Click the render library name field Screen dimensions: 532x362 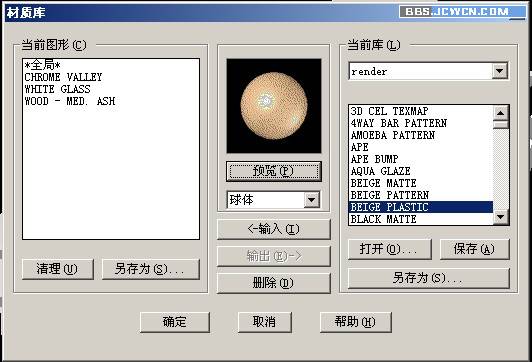click(x=421, y=71)
